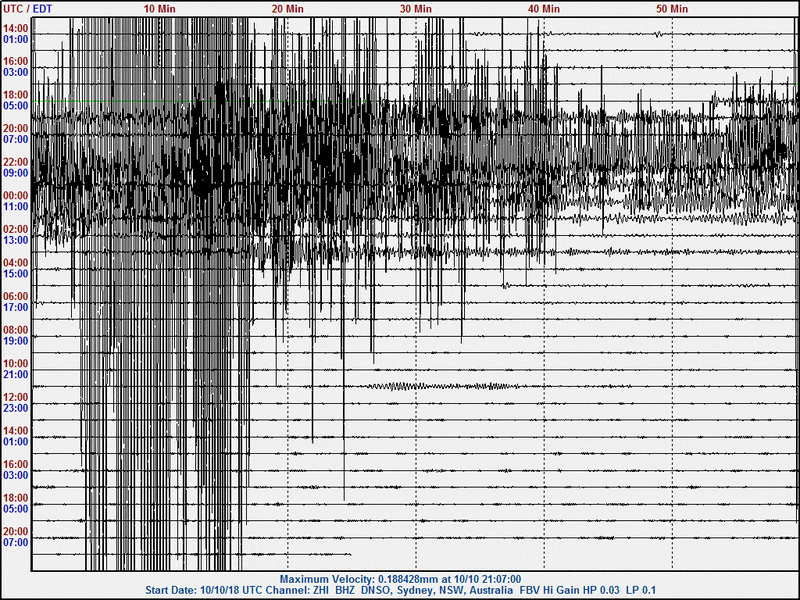800x600 pixels.
Task: Click the red 12:00 UTC row label
Action: (16, 397)
